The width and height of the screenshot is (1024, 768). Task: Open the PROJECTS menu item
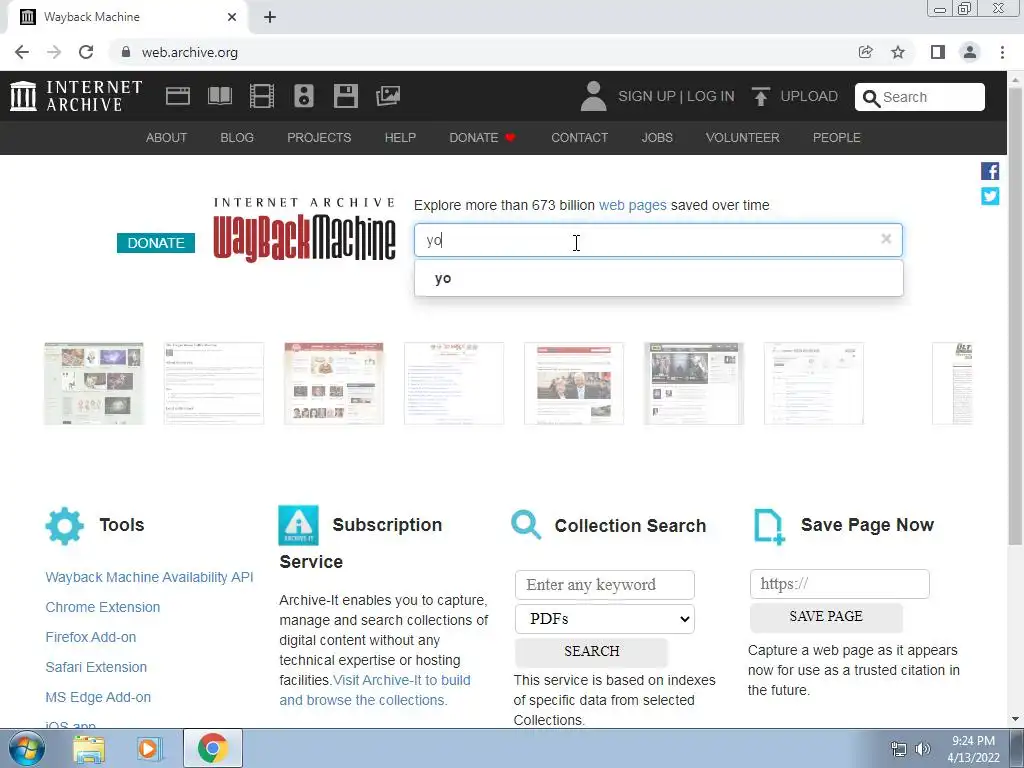(319, 138)
